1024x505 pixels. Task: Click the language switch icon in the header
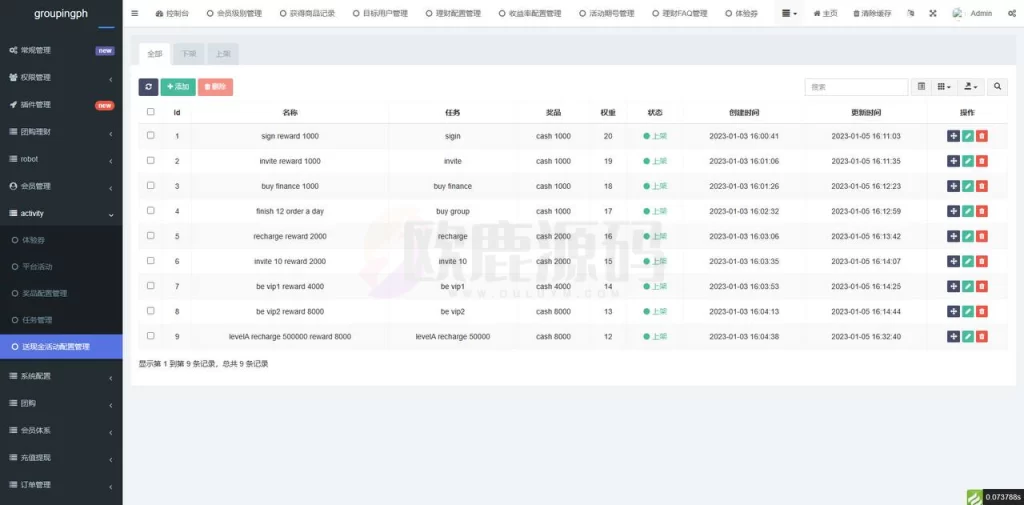pyautogui.click(x=911, y=13)
